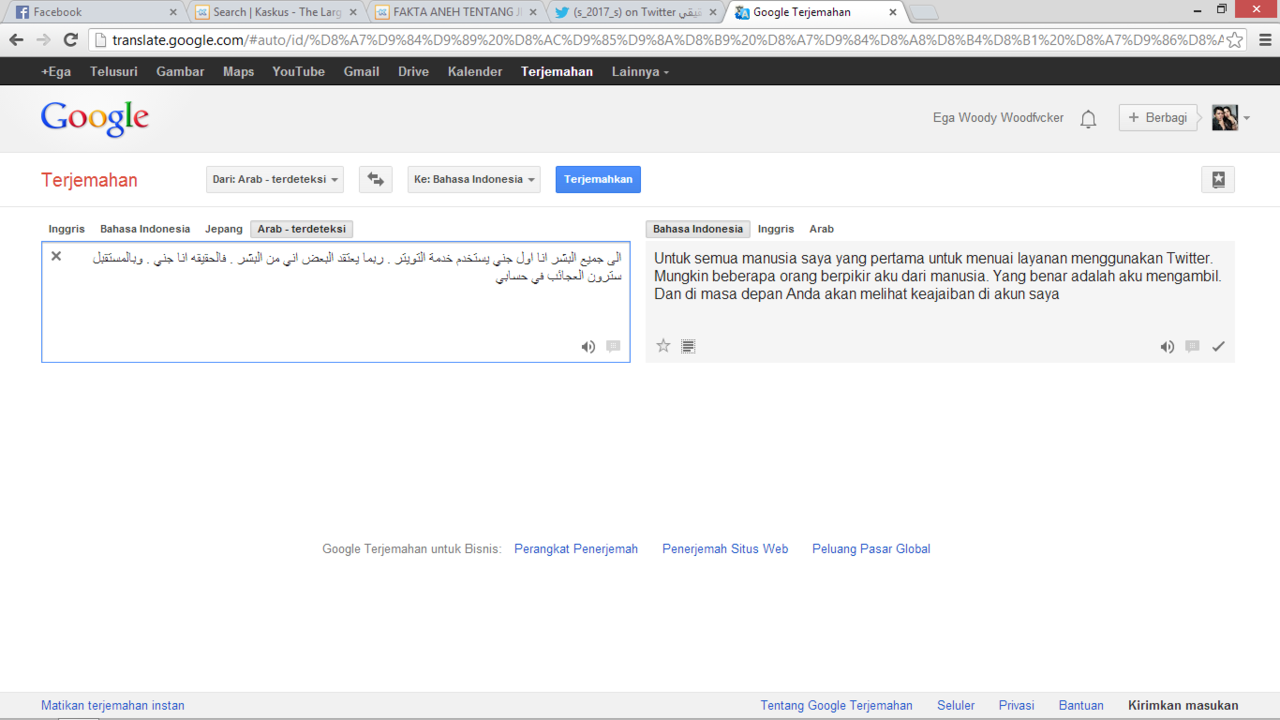Listen to the Arabic source text
The image size is (1280, 720).
pos(588,347)
